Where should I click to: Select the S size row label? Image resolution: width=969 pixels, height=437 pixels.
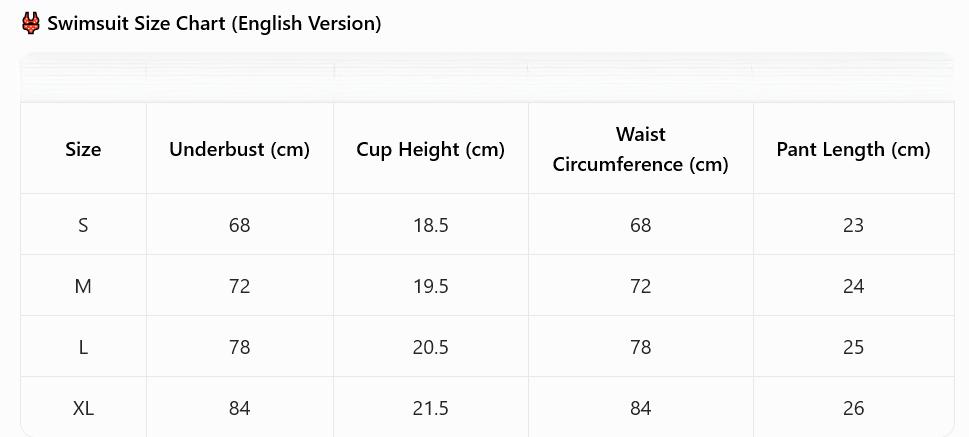coord(83,225)
